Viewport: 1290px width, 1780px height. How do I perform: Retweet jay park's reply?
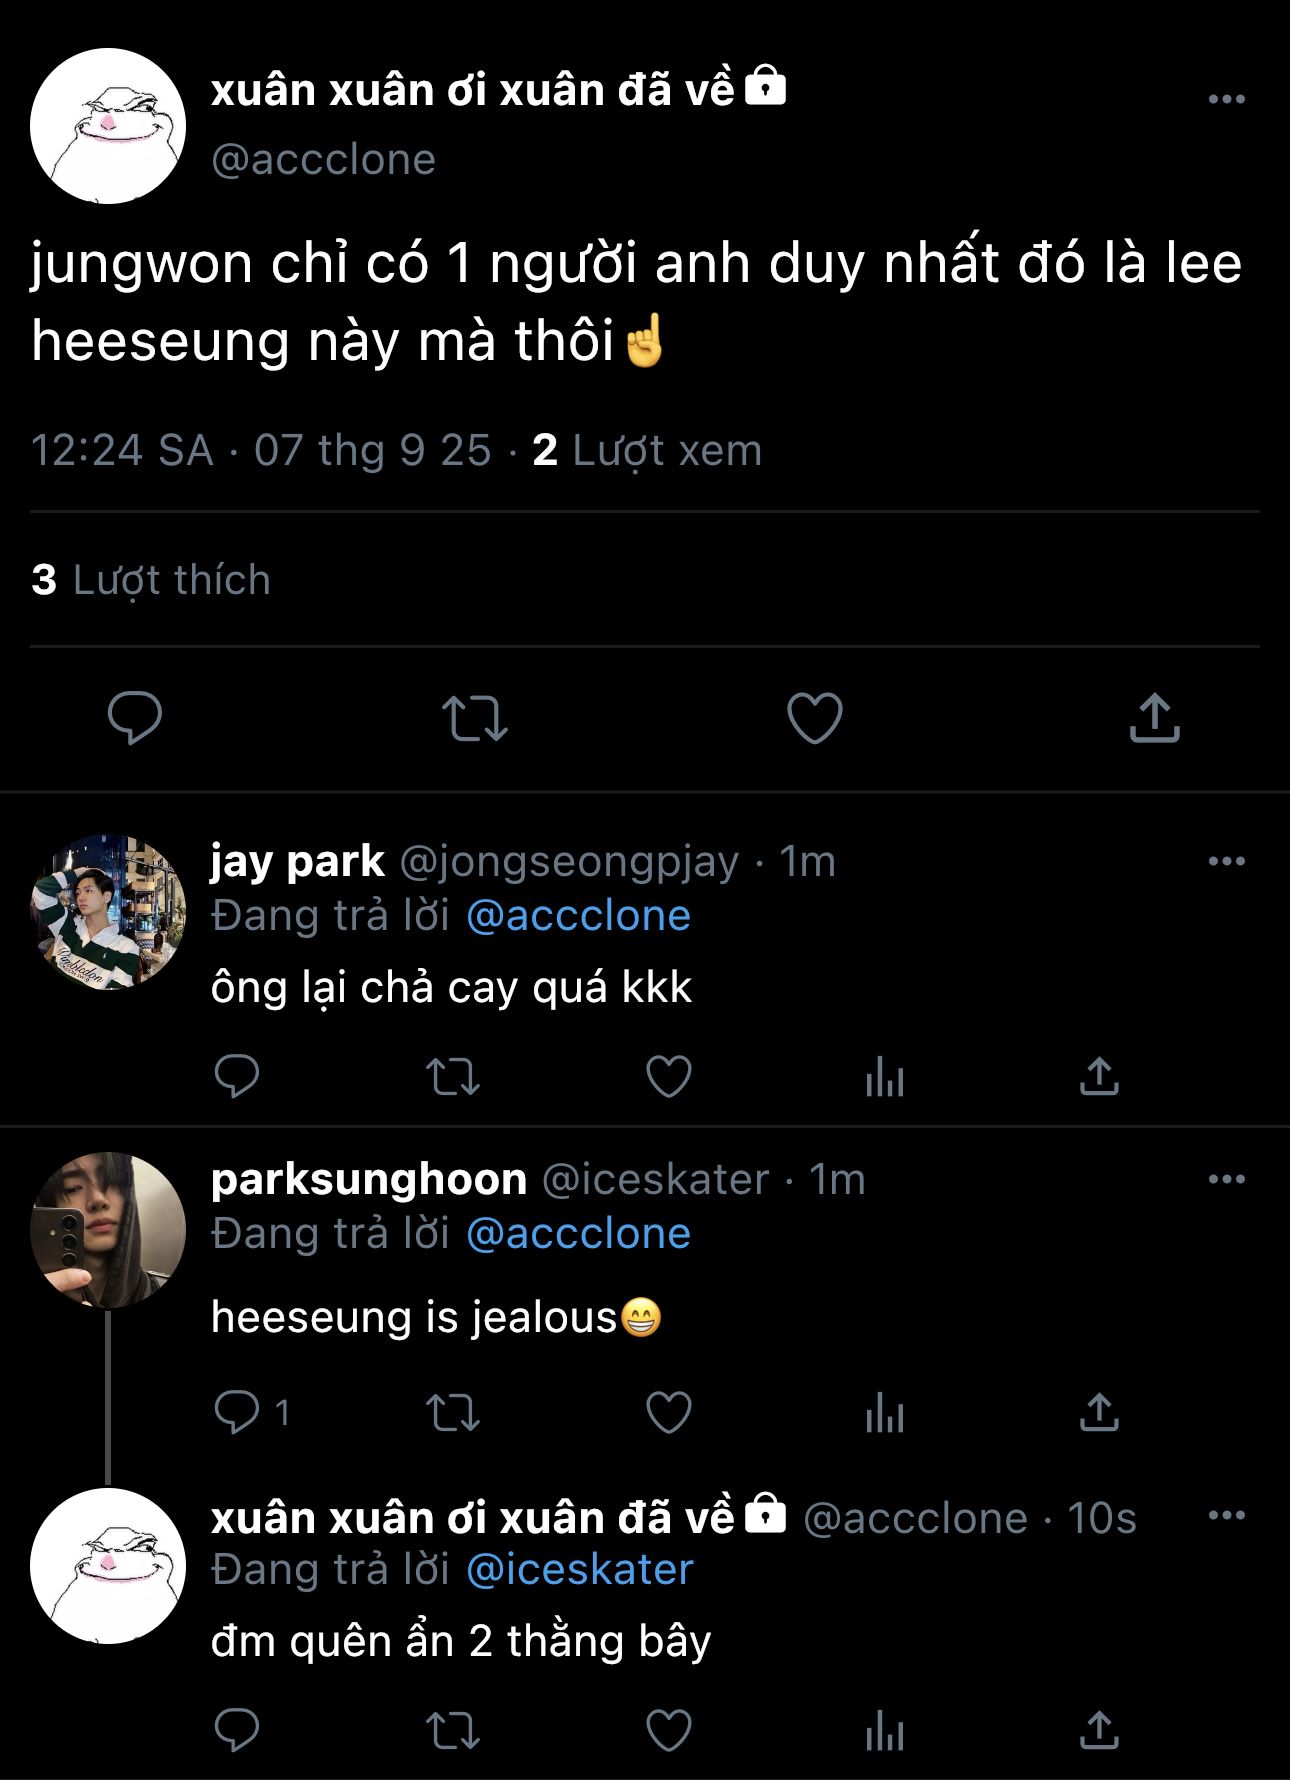453,1077
